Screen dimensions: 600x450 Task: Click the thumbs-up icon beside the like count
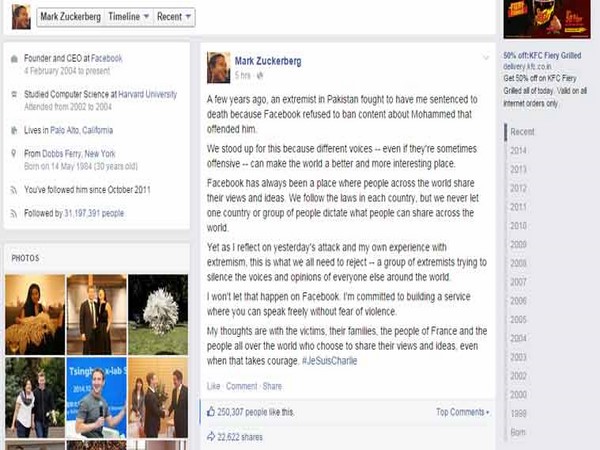click(211, 412)
